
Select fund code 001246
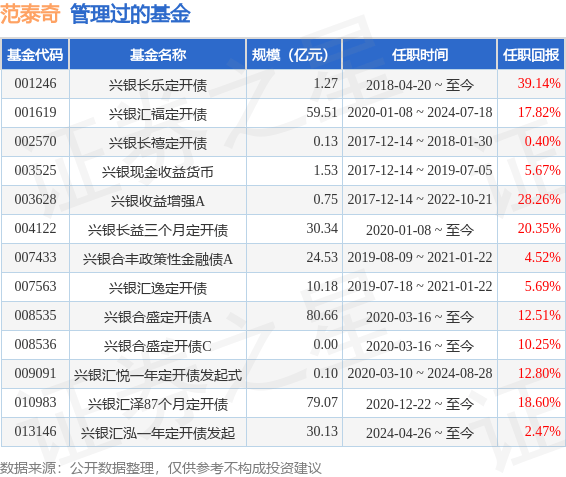pos(35,83)
